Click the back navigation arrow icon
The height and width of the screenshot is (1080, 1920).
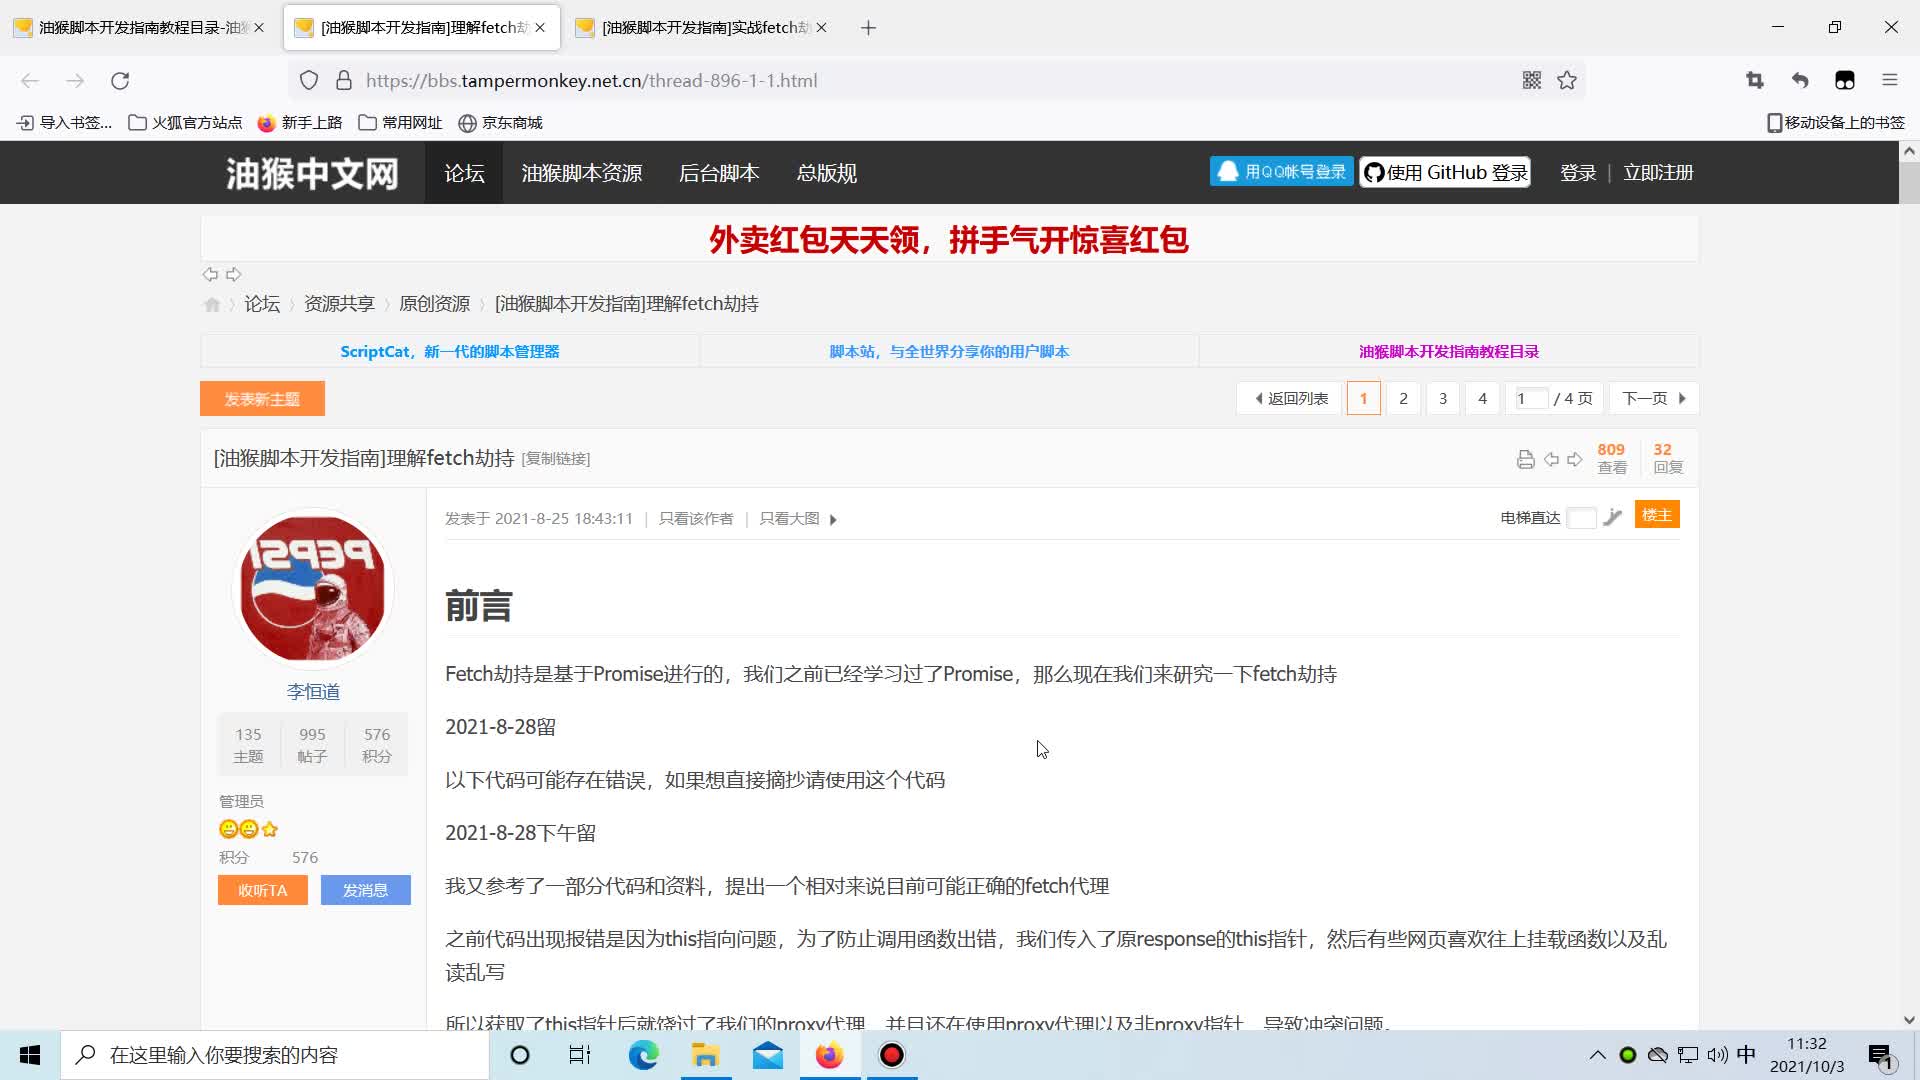(x=30, y=80)
